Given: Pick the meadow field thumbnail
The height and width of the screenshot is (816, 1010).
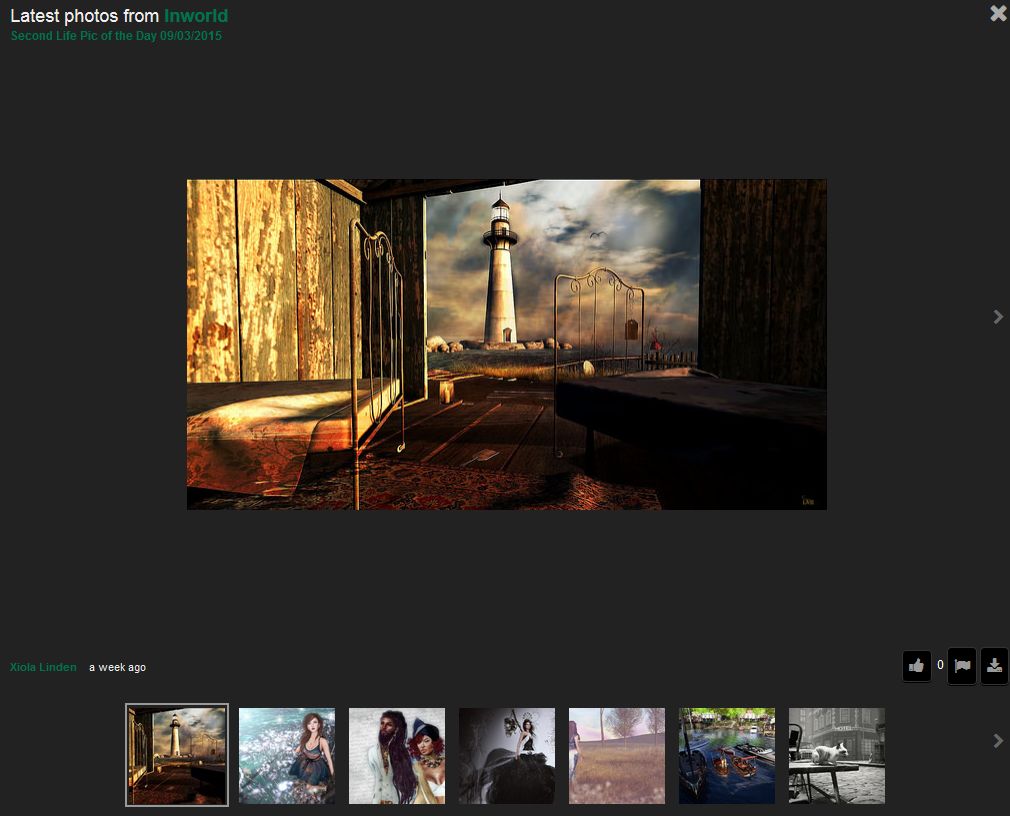Looking at the screenshot, I should point(617,755).
